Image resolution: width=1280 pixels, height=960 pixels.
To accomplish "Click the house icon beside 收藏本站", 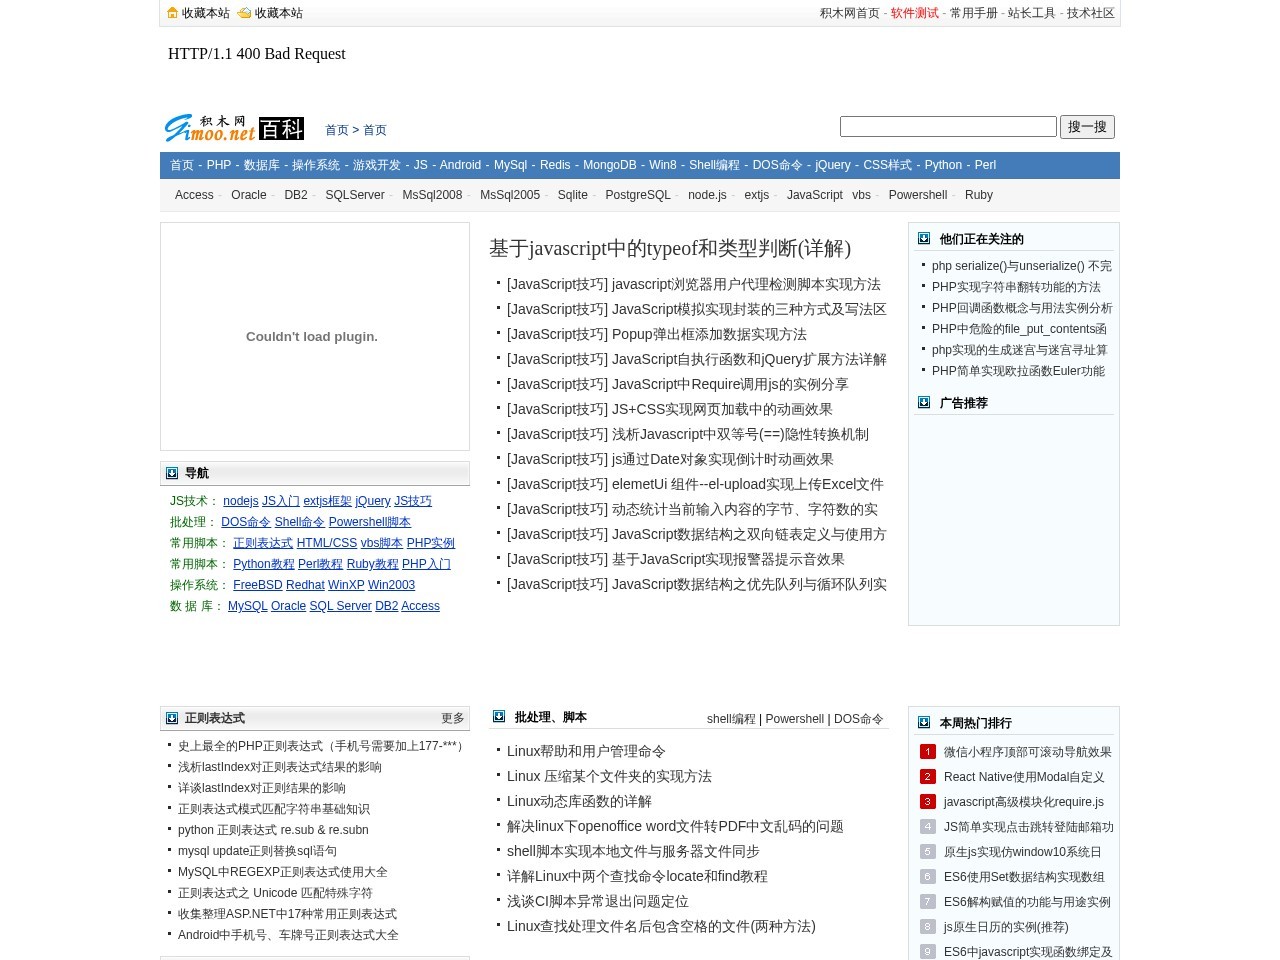I will [x=172, y=13].
